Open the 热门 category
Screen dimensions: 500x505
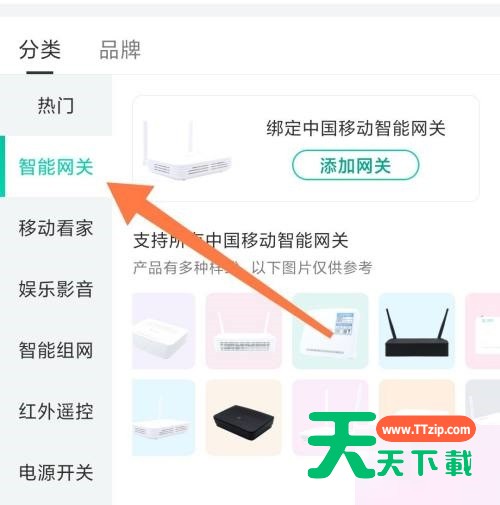coord(56,106)
